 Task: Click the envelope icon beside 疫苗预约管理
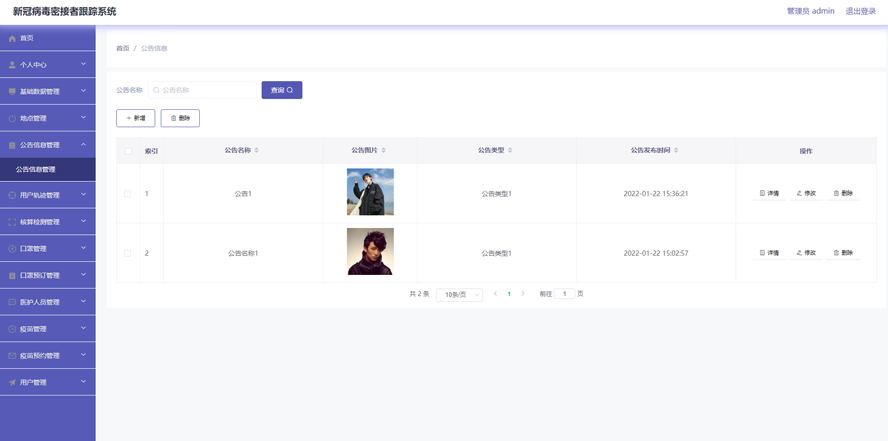[12, 356]
